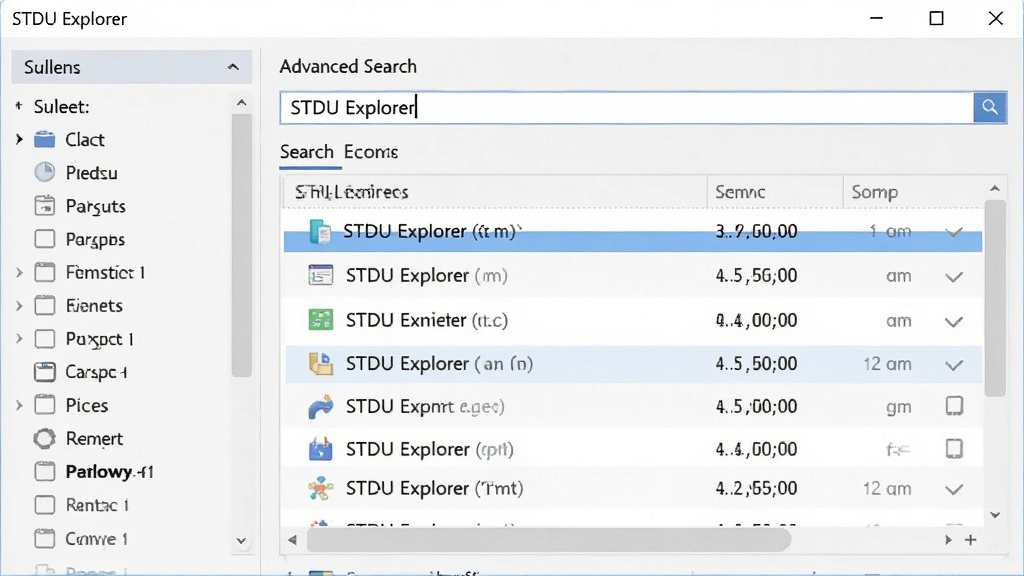This screenshot has height=576, width=1024.
Task: Expand the Puxpct 1 tree node
Action: coord(19,339)
